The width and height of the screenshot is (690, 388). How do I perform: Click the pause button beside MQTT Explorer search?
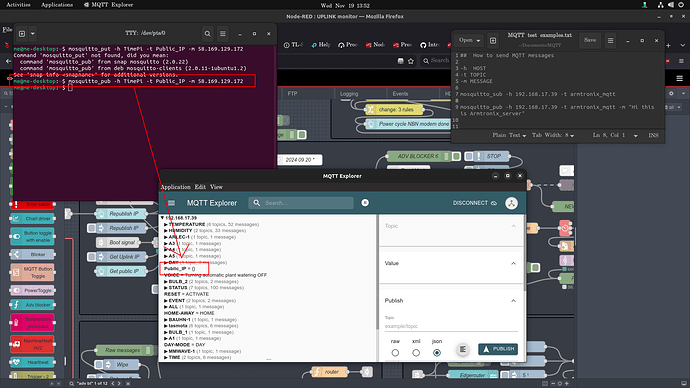365,202
